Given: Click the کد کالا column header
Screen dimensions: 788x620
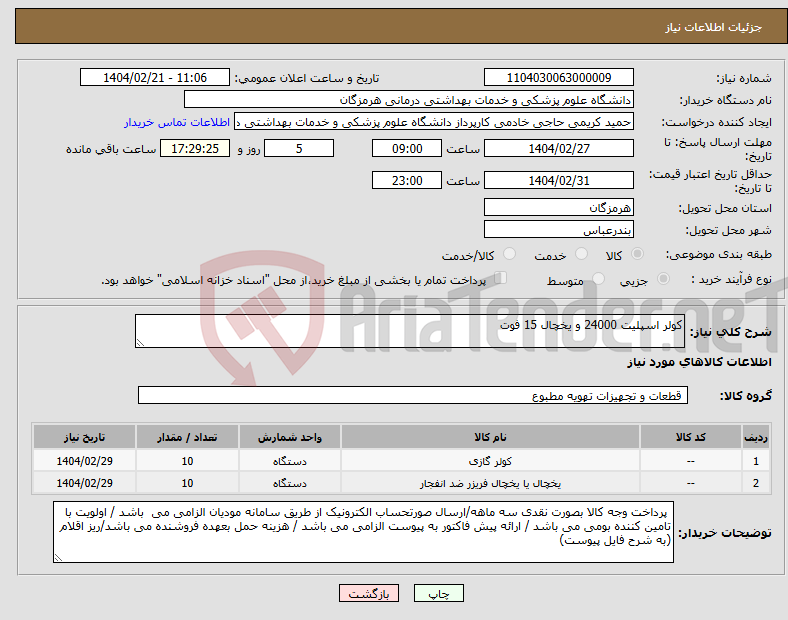Looking at the screenshot, I should click(691, 437).
